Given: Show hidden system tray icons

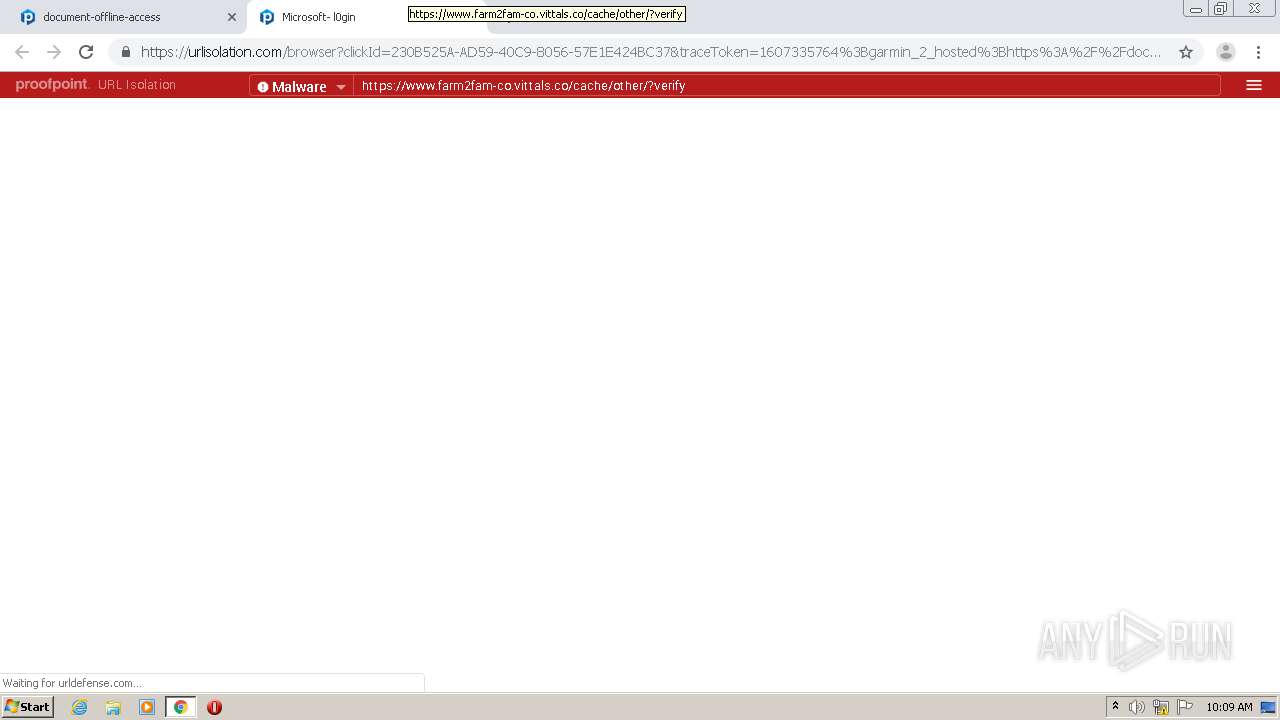Looking at the screenshot, I should pos(1115,707).
